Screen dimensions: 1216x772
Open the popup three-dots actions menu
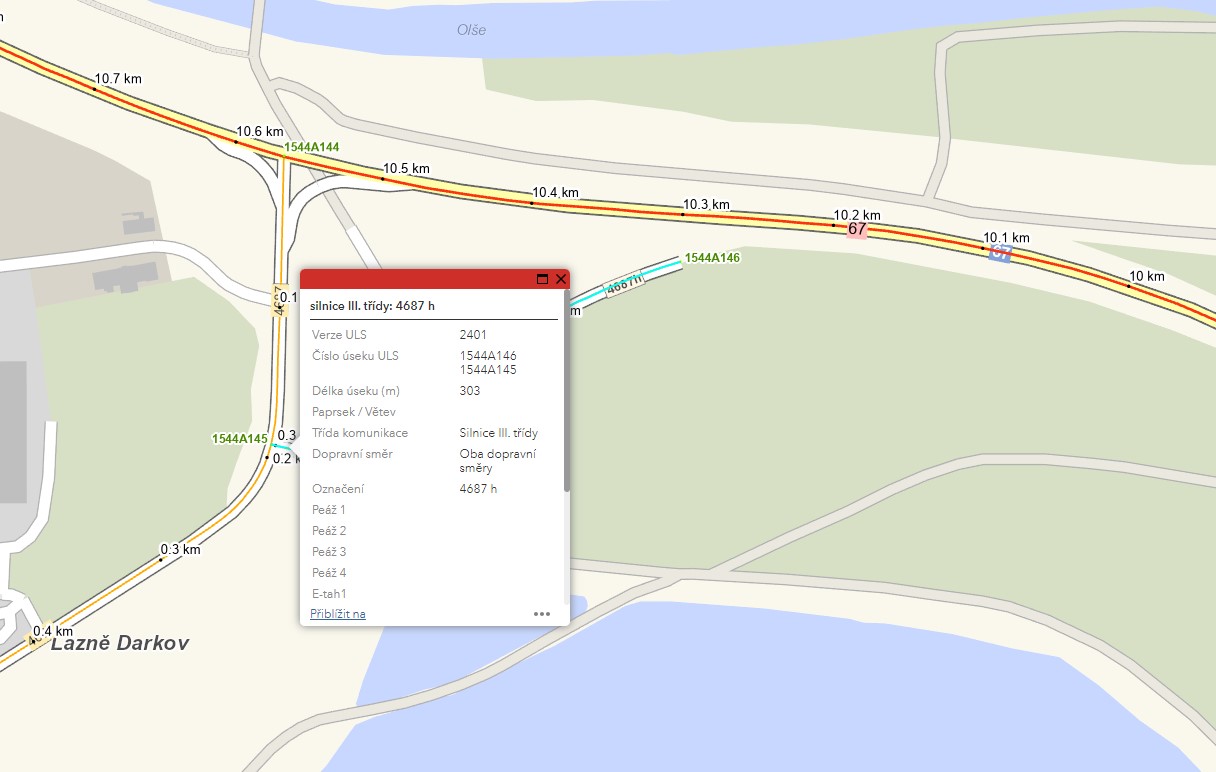tap(542, 614)
